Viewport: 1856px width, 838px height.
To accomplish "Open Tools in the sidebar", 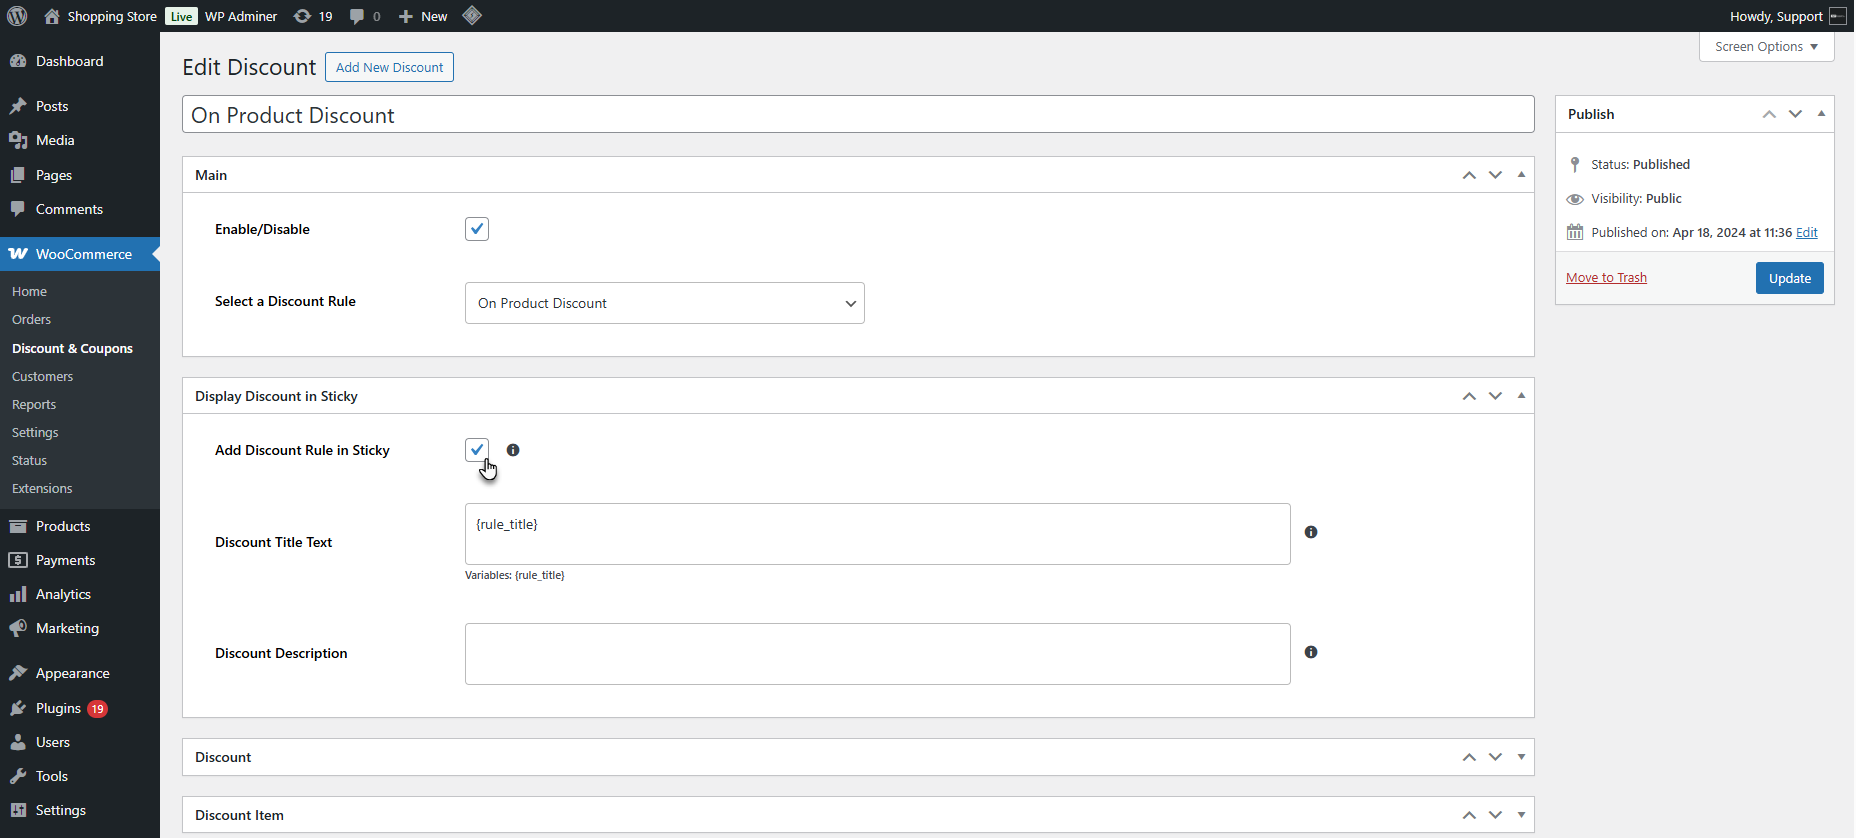I will click(x=80, y=776).
